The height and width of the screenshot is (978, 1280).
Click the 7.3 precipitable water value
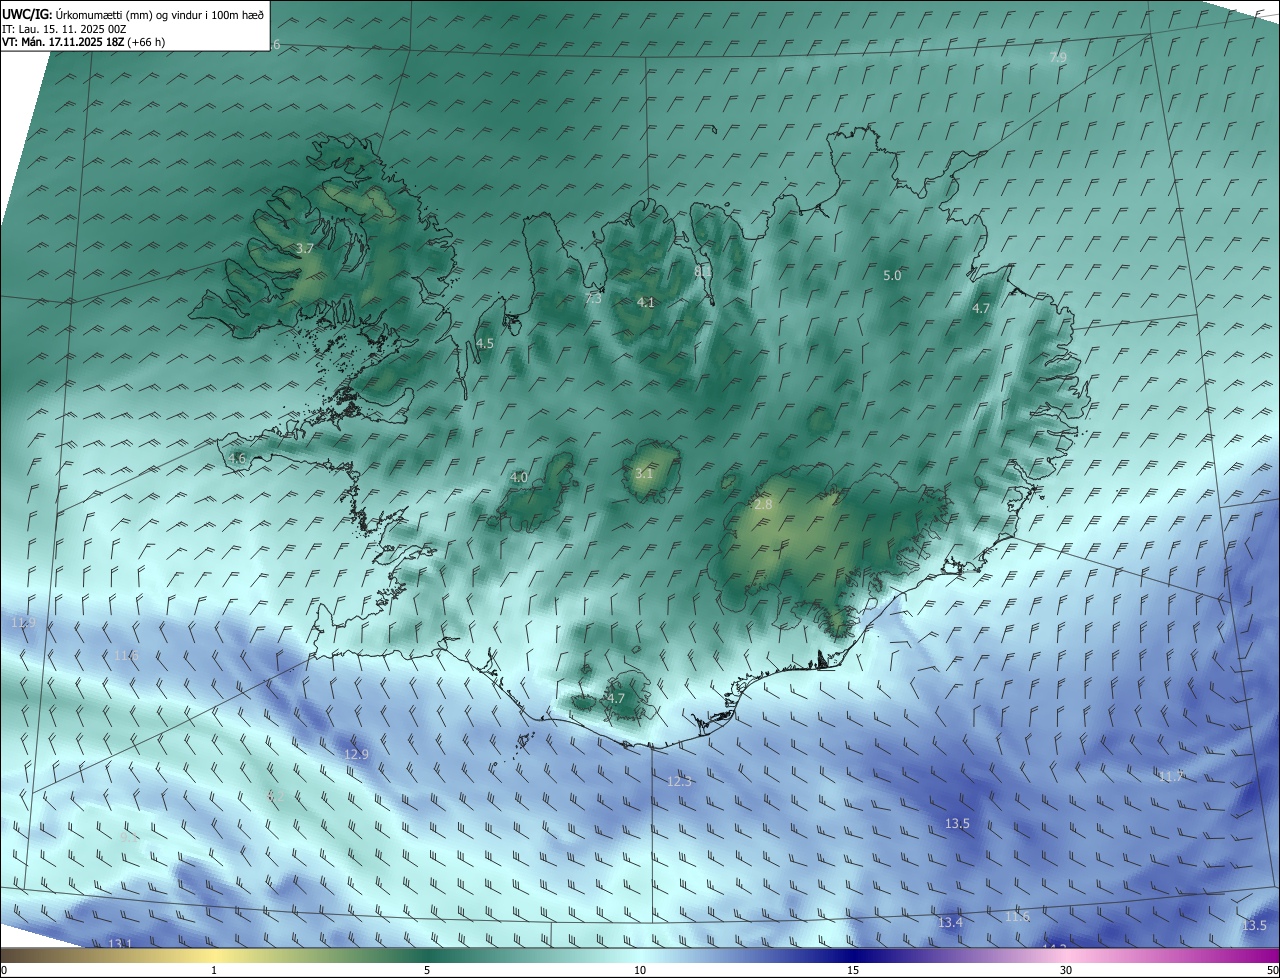593,298
